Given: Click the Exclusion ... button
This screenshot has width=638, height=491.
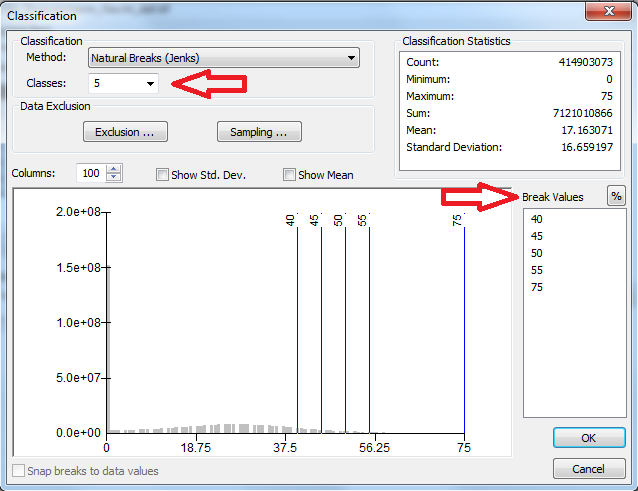Looking at the screenshot, I should point(125,132).
